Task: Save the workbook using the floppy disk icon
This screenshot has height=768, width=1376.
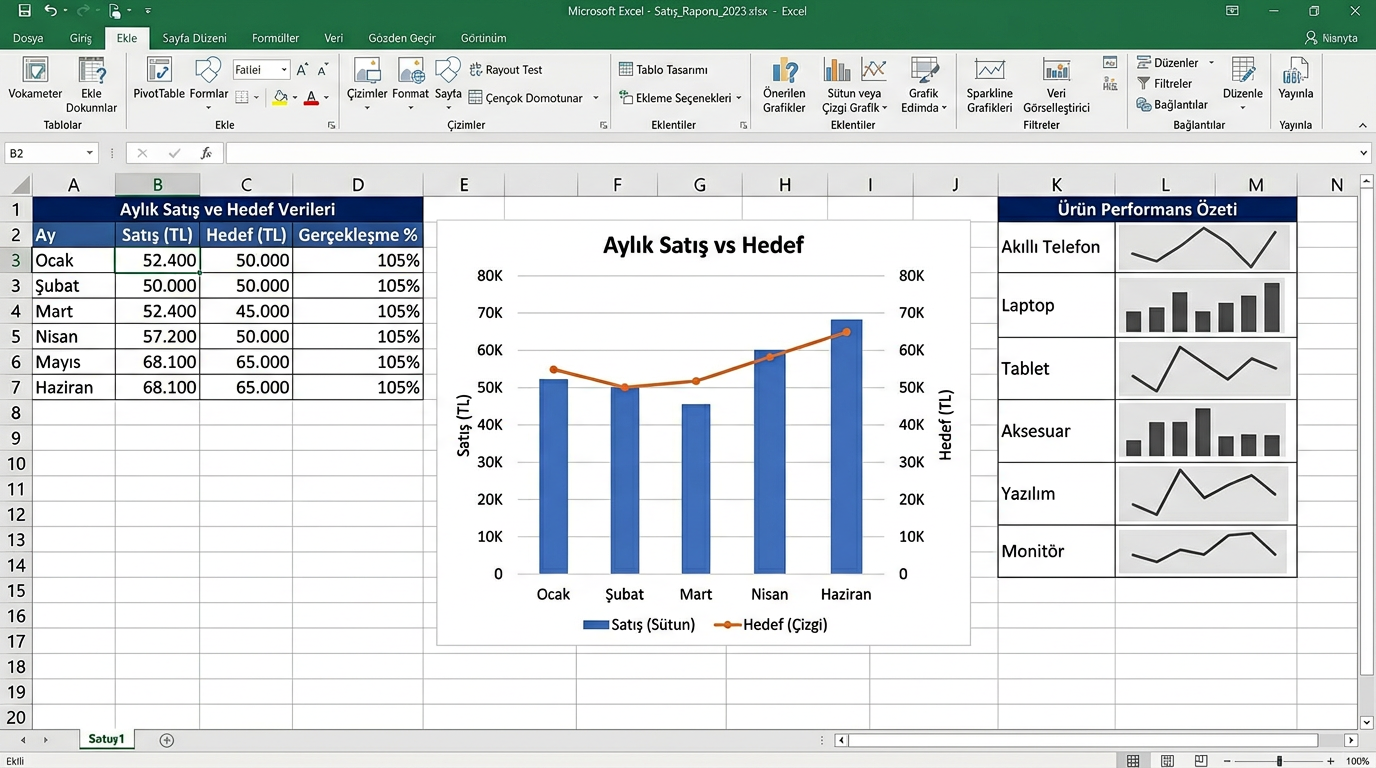Action: (24, 11)
